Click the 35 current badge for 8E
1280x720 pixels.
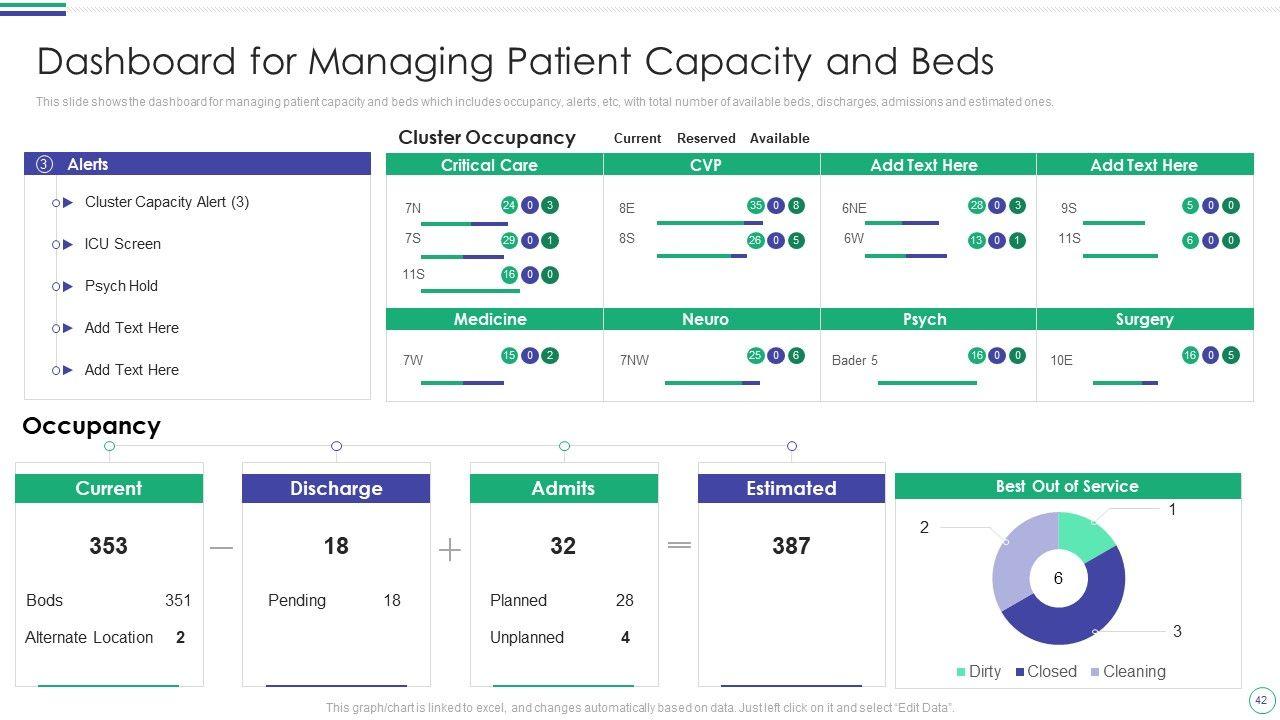click(756, 206)
